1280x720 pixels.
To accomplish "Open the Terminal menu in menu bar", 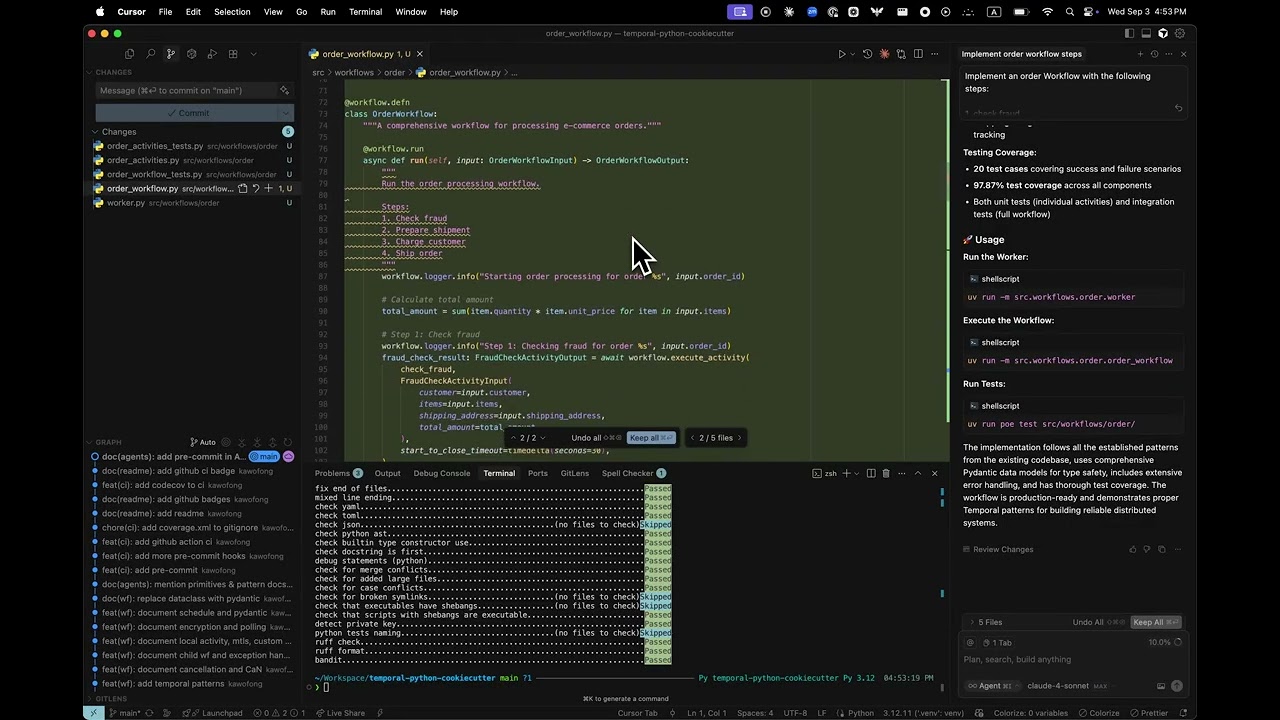I will tap(365, 12).
